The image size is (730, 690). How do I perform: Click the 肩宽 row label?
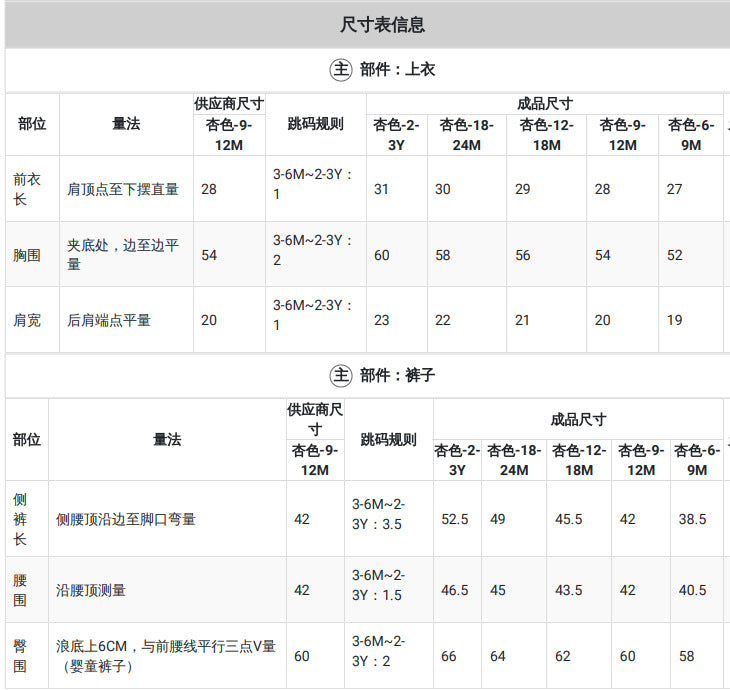click(27, 320)
